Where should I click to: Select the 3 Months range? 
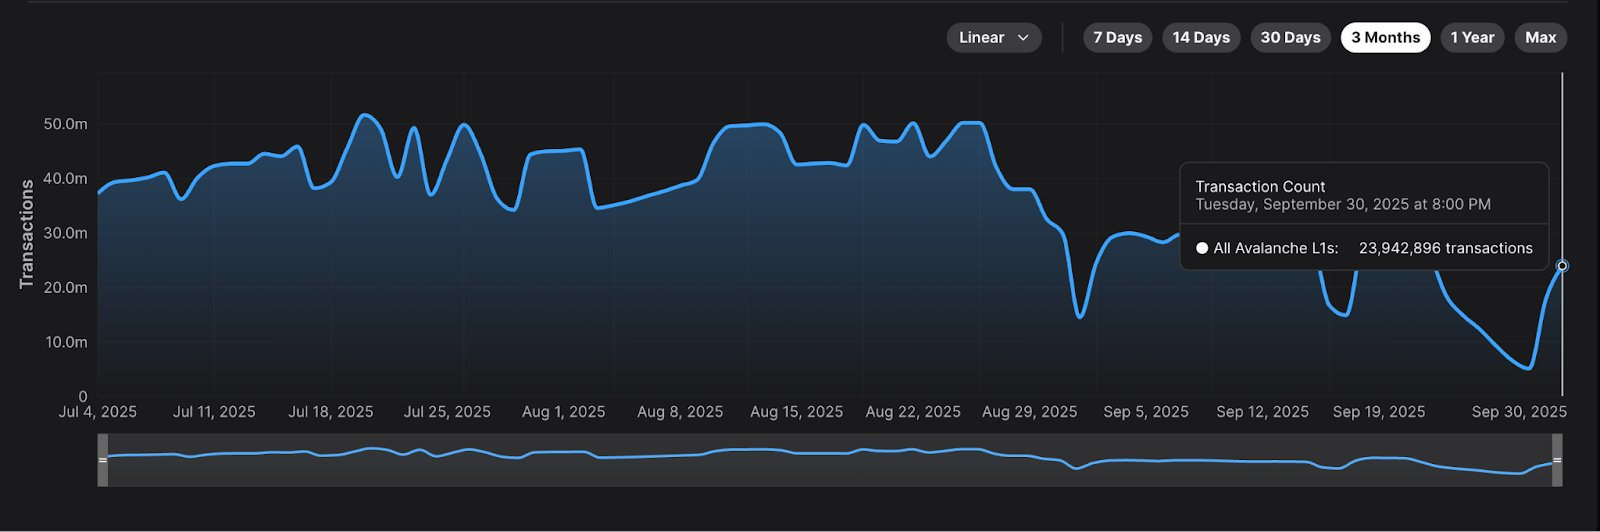pyautogui.click(x=1385, y=38)
